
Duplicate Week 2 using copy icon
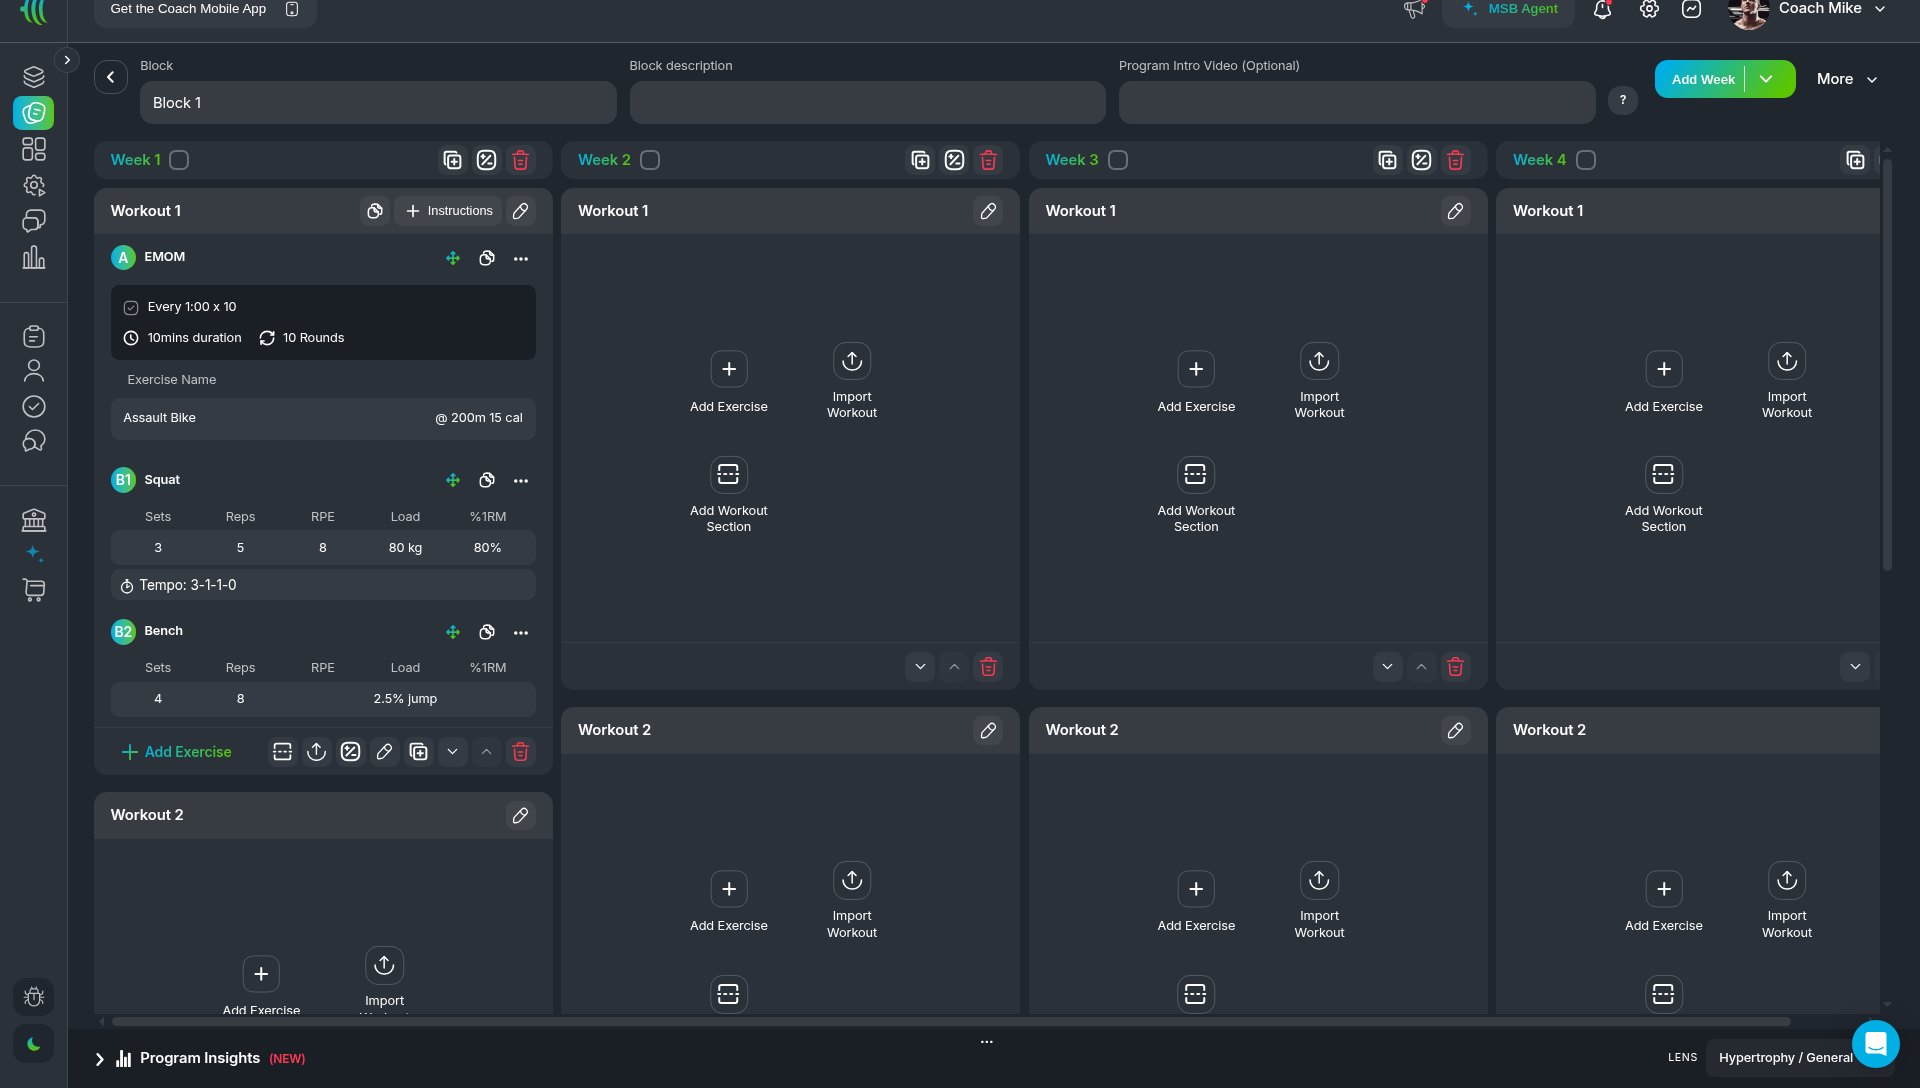tap(920, 160)
